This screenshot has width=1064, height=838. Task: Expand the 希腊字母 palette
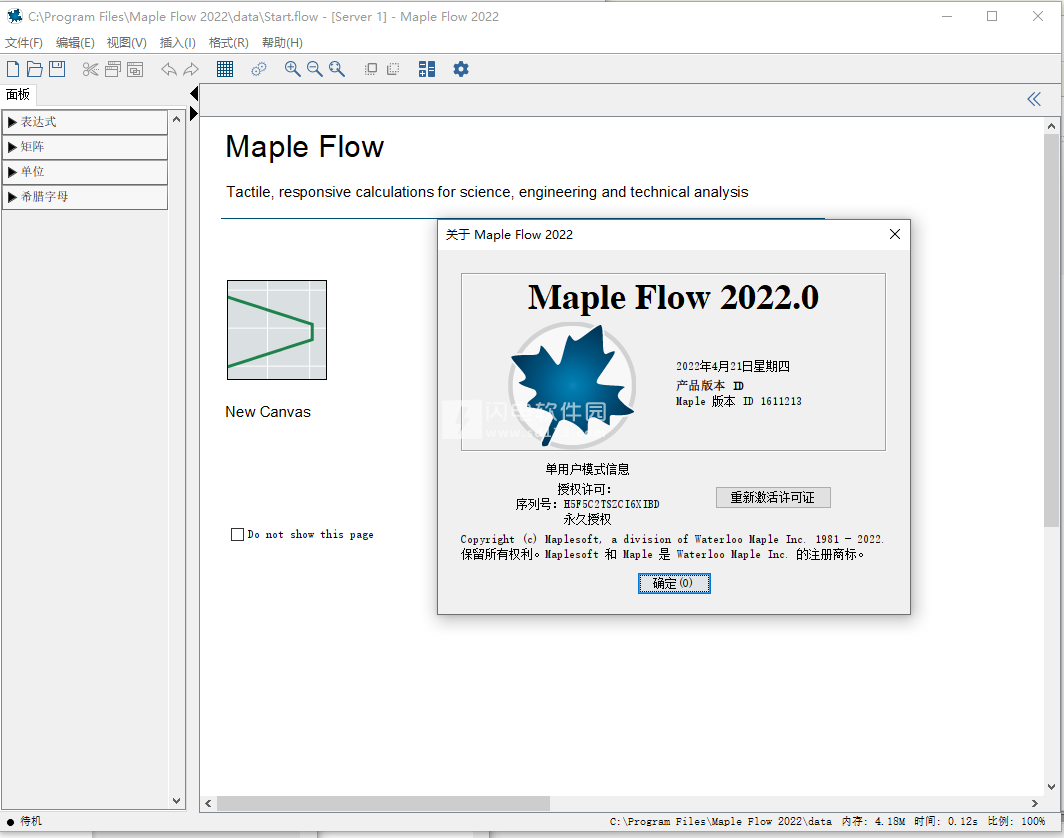click(85, 197)
